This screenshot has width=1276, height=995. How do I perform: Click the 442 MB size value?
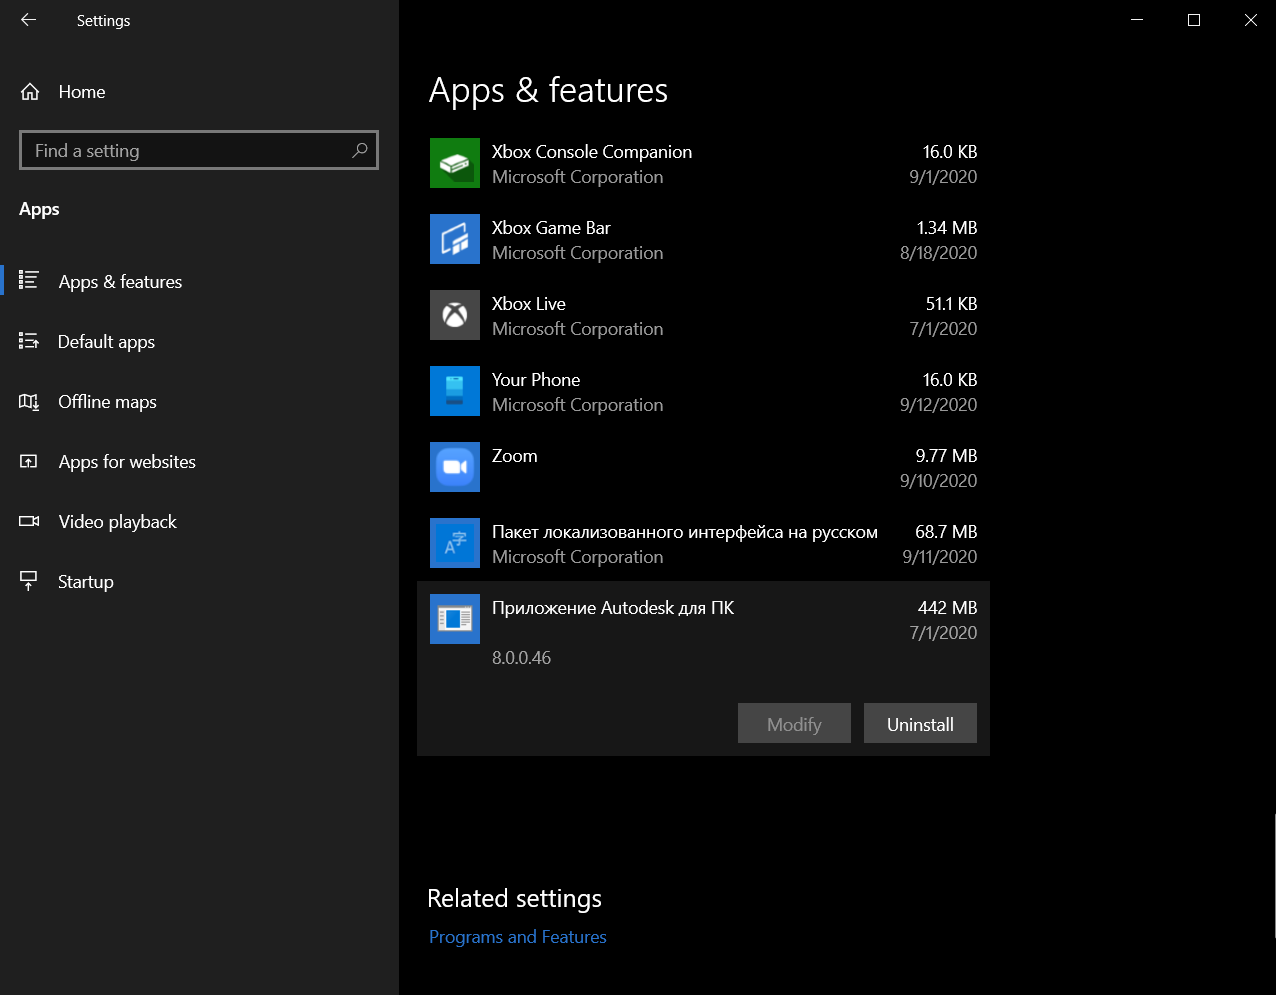(x=947, y=608)
